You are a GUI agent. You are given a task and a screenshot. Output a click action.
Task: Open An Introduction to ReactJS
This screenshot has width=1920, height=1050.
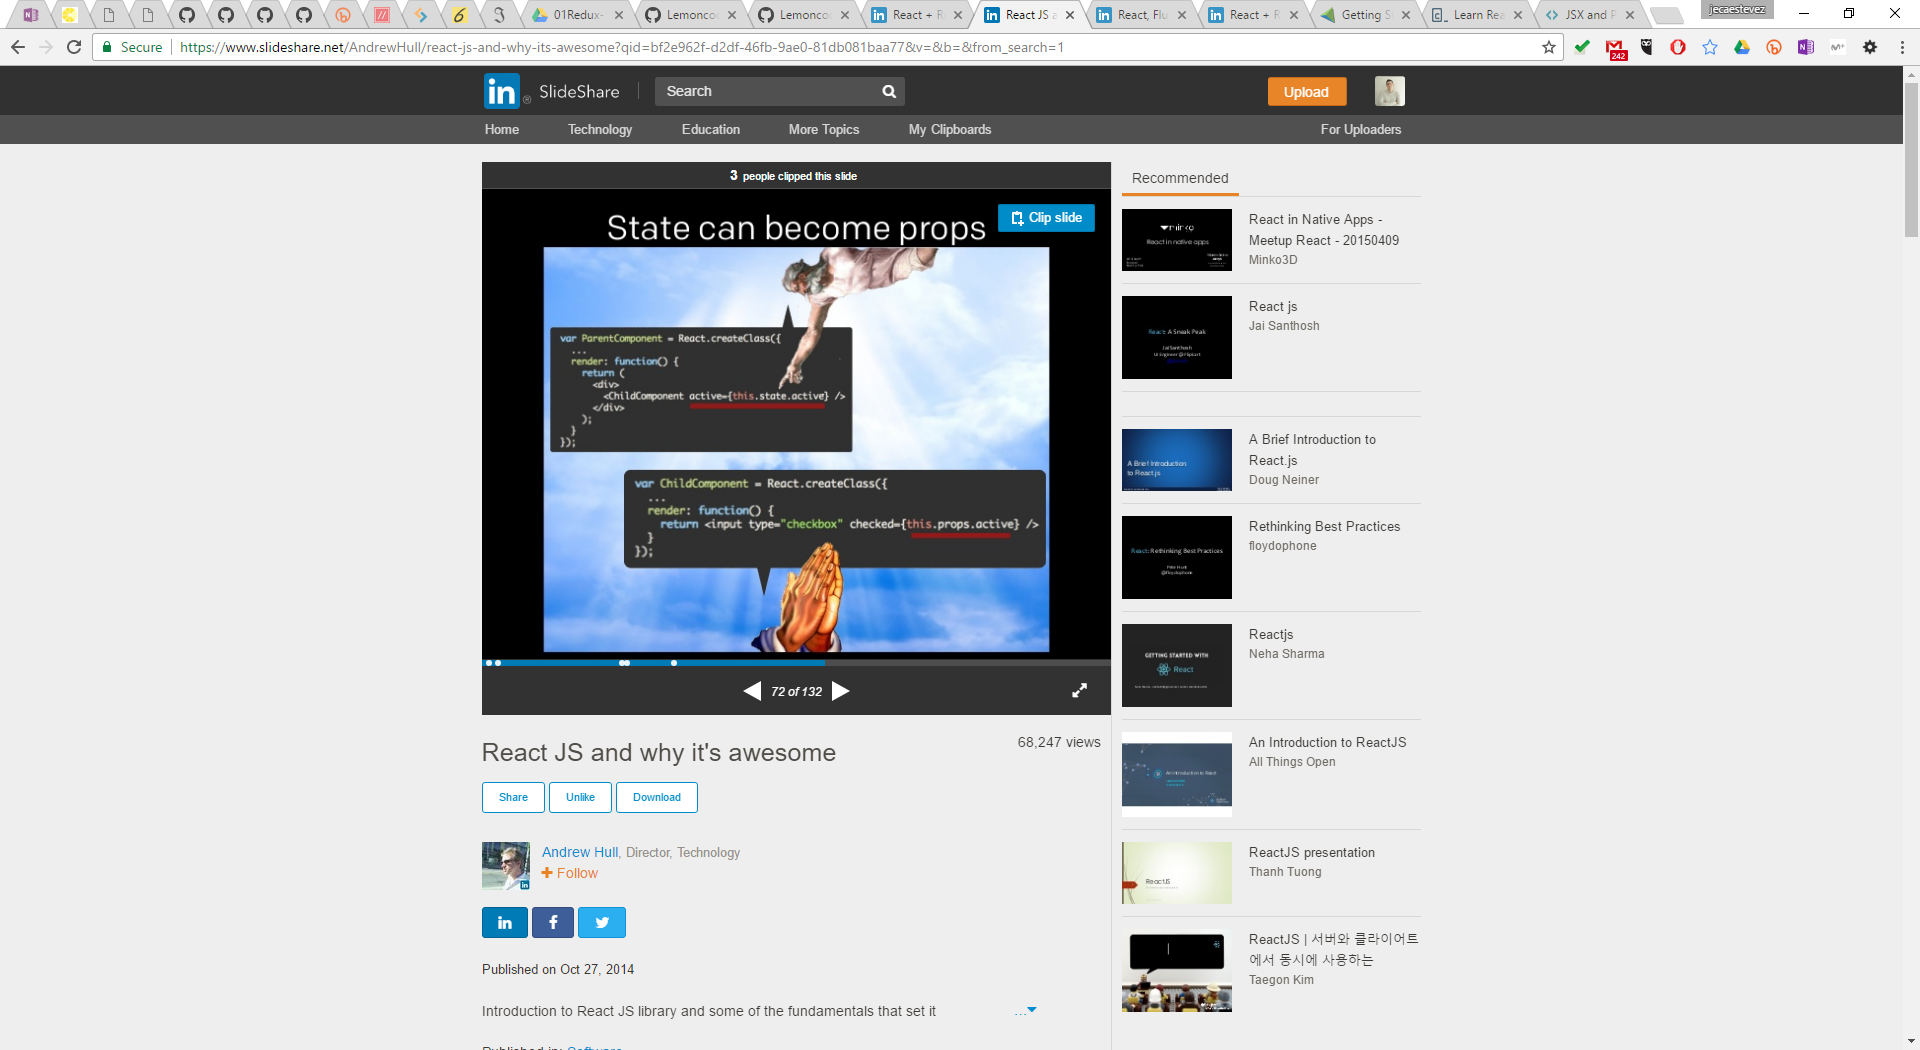pyautogui.click(x=1327, y=742)
